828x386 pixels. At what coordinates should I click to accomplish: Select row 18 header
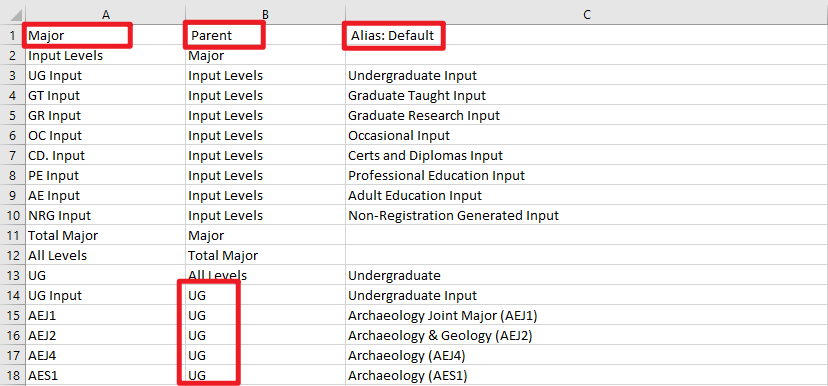[x=13, y=375]
